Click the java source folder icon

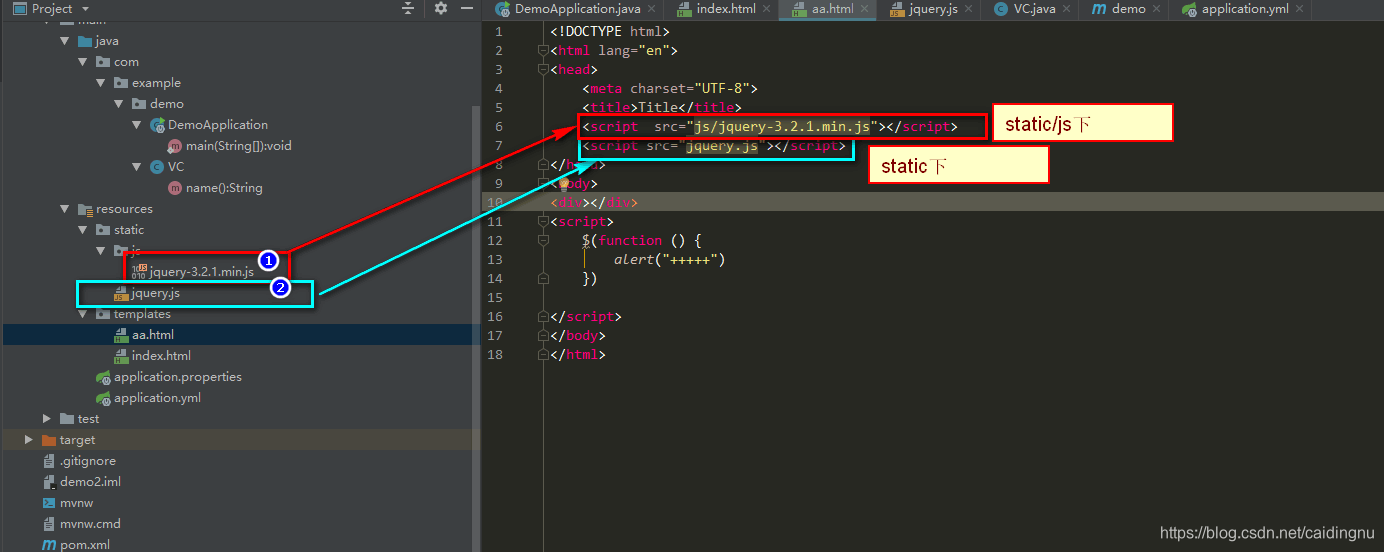[x=85, y=41]
